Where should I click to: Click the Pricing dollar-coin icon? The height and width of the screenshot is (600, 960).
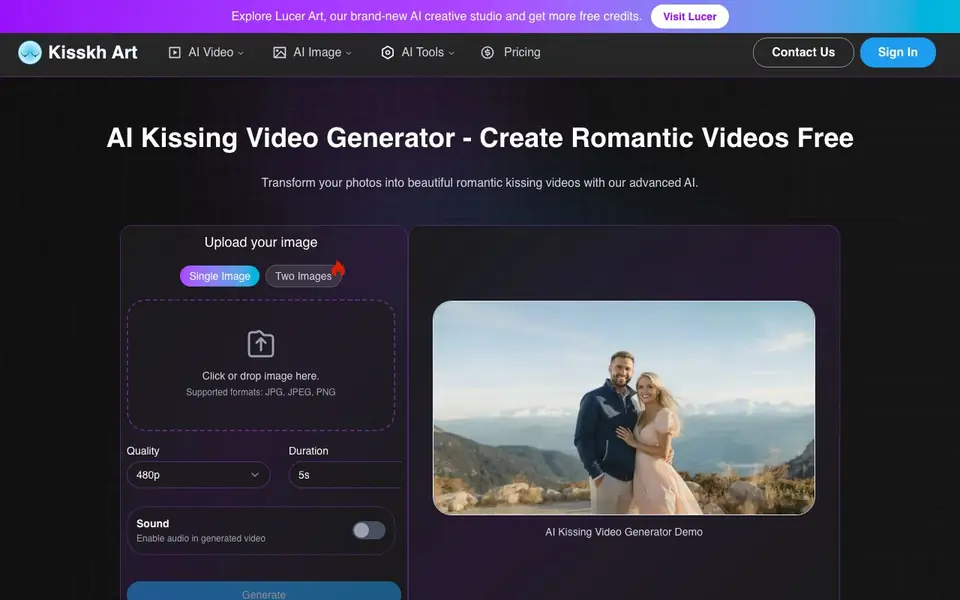[x=487, y=53]
